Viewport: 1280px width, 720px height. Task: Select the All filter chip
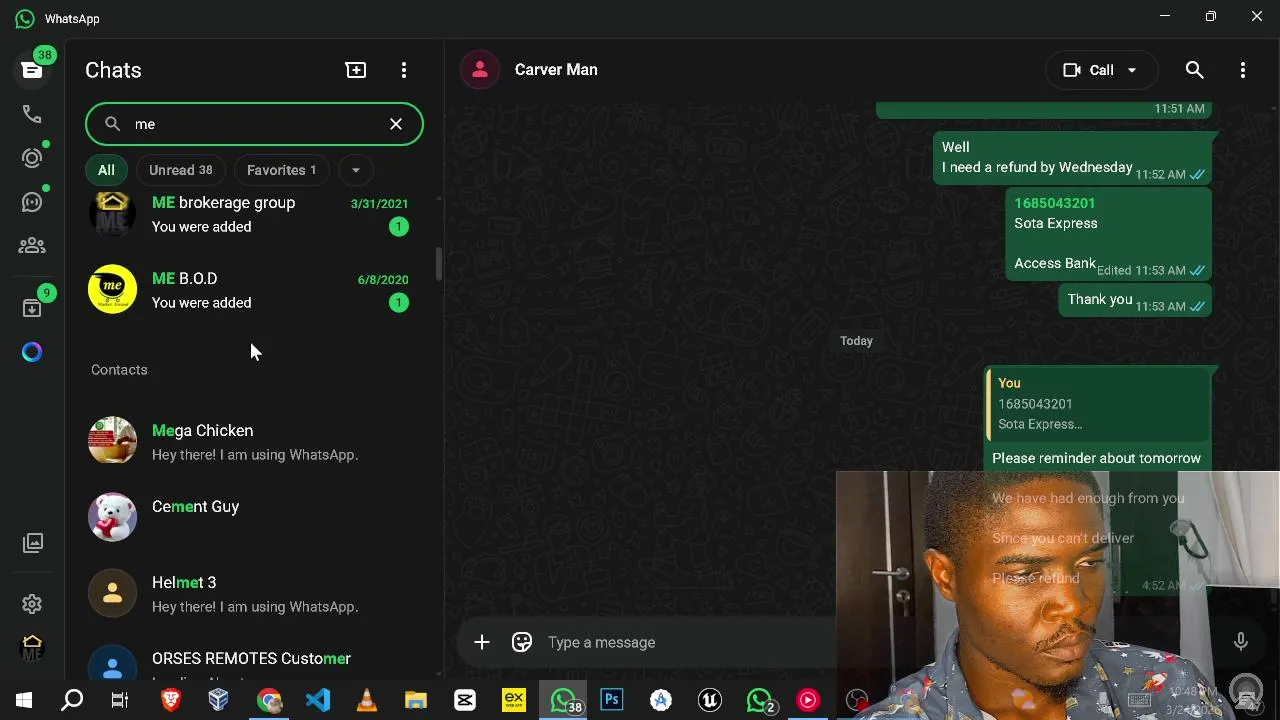(106, 170)
